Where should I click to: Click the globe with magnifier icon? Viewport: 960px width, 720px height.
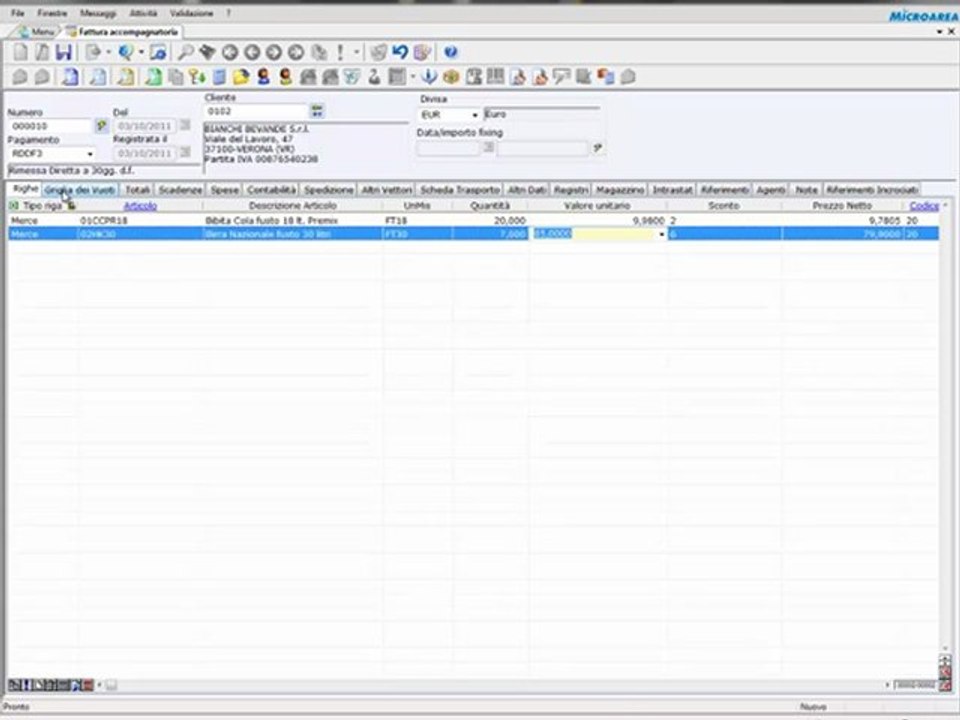click(126, 53)
